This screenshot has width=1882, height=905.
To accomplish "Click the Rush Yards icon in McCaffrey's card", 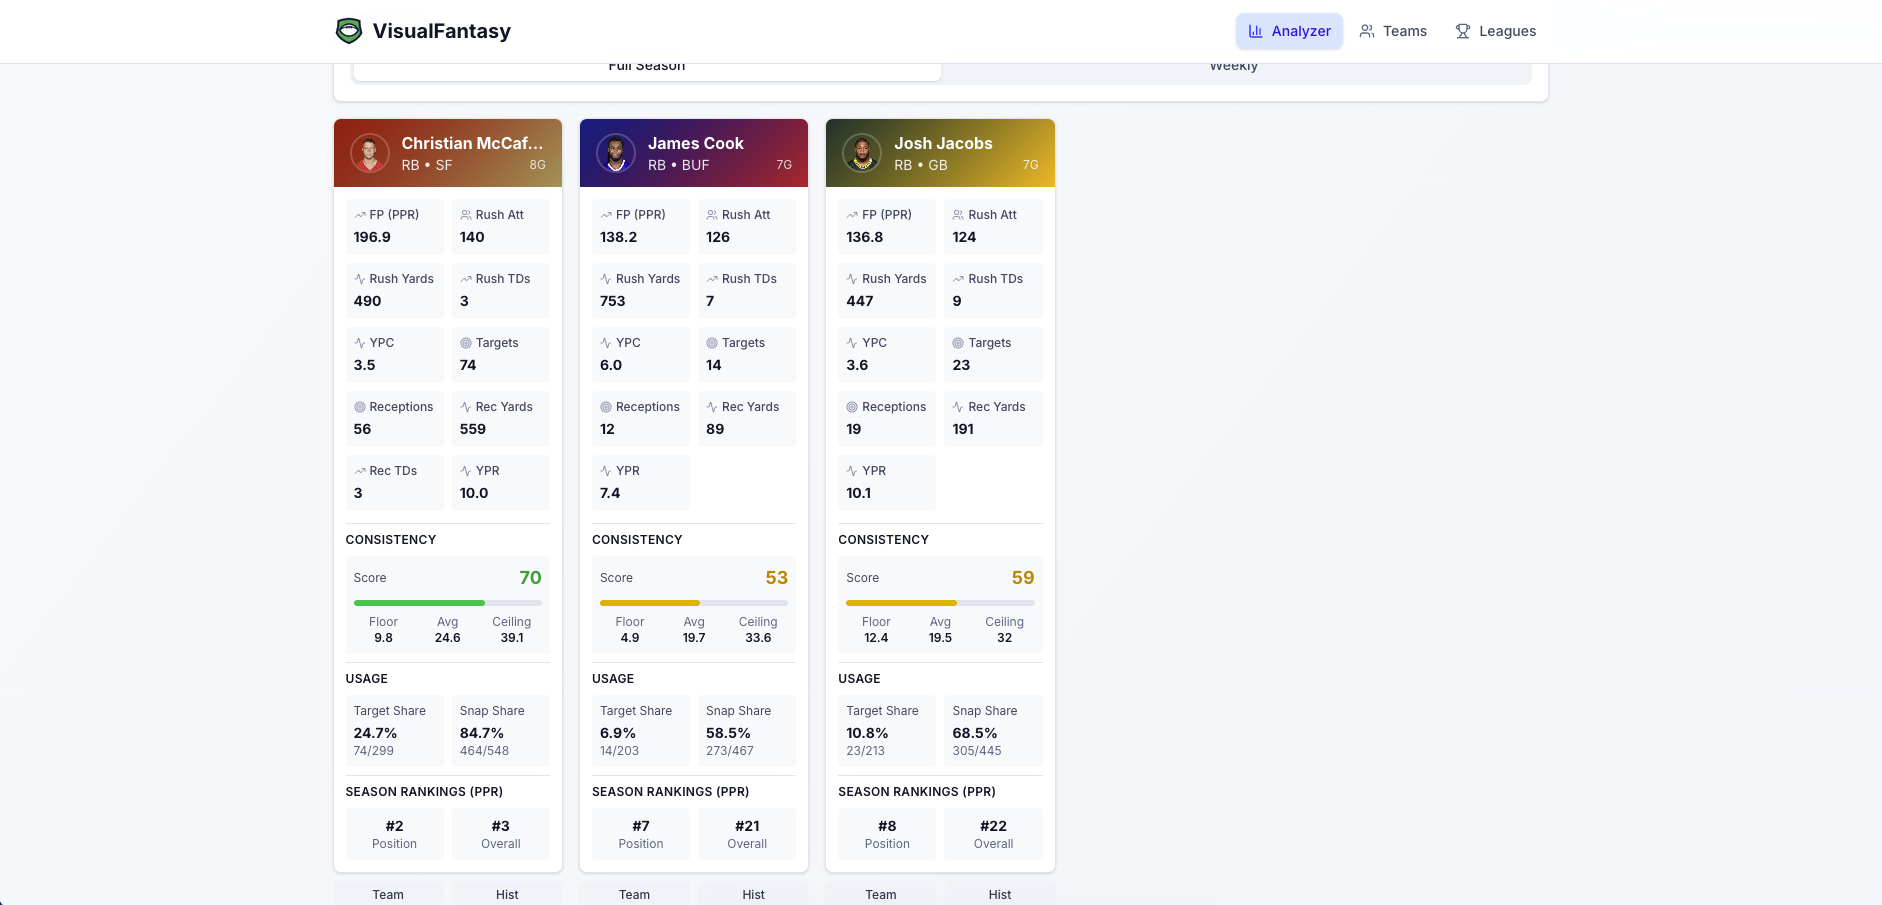I will pos(360,279).
